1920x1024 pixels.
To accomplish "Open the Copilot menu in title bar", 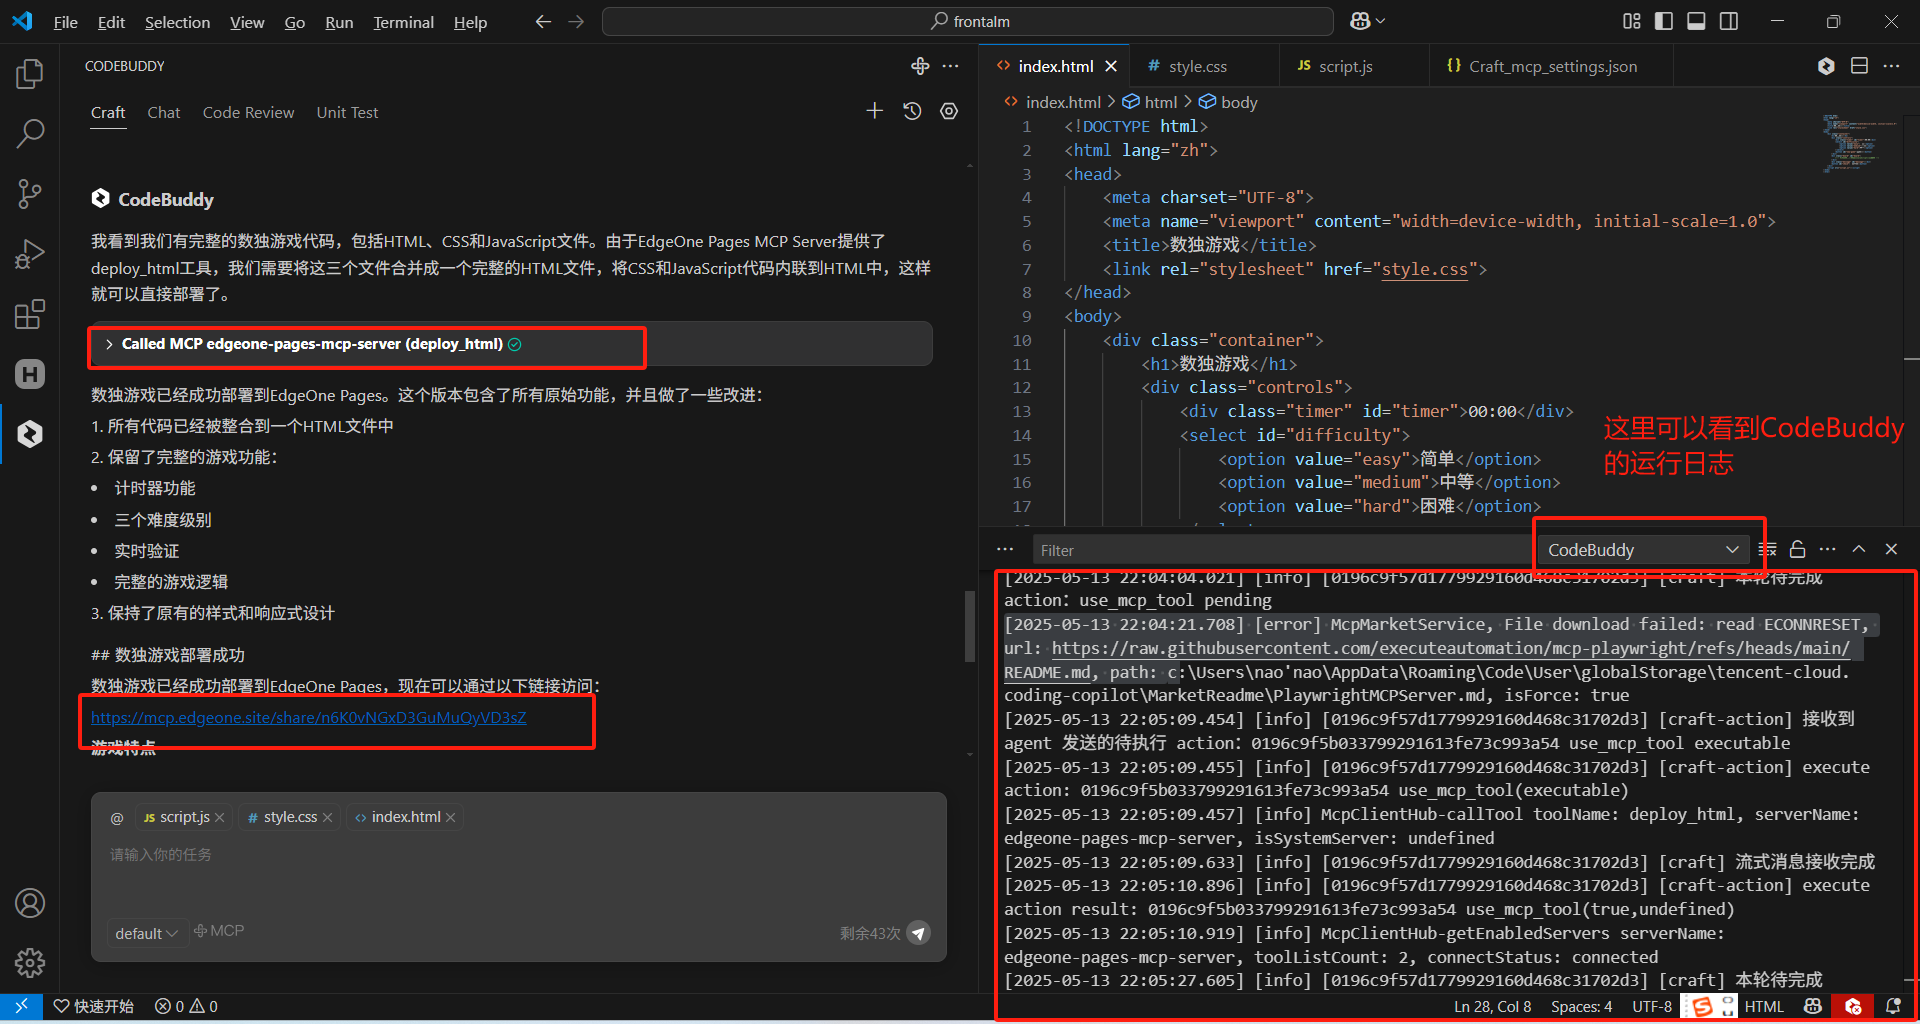I will point(1367,21).
